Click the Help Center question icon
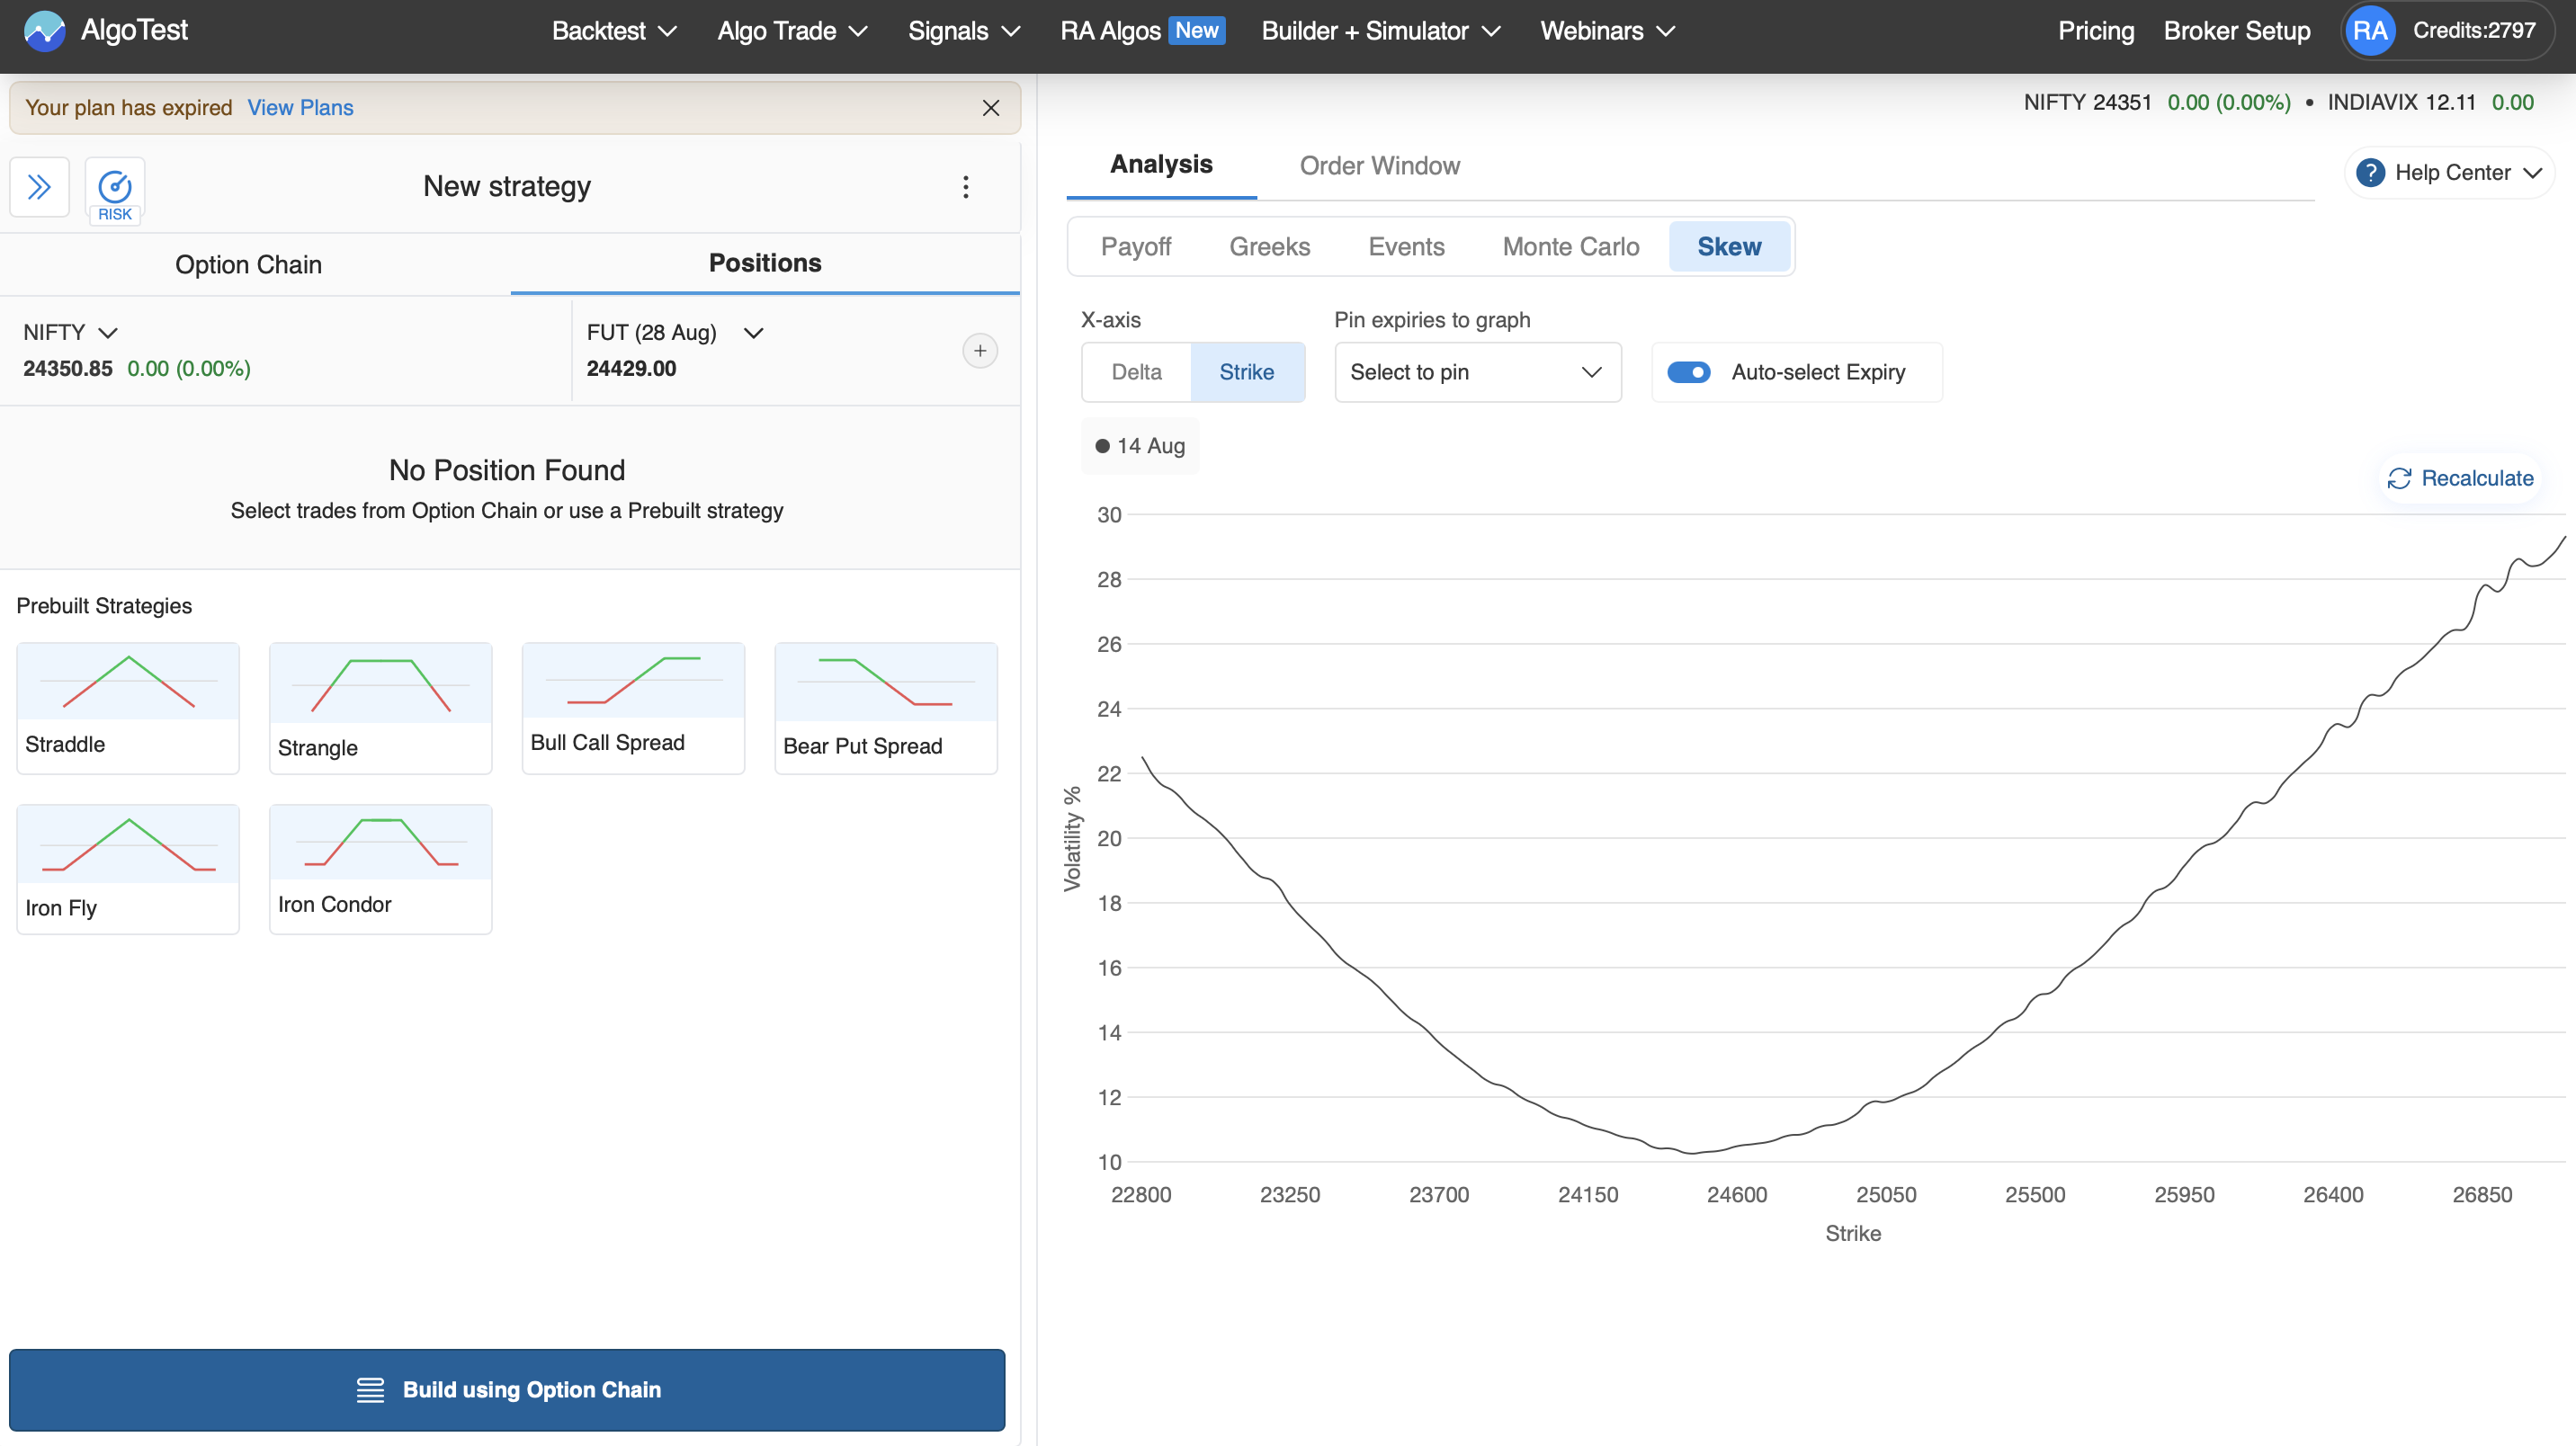 click(x=2369, y=173)
